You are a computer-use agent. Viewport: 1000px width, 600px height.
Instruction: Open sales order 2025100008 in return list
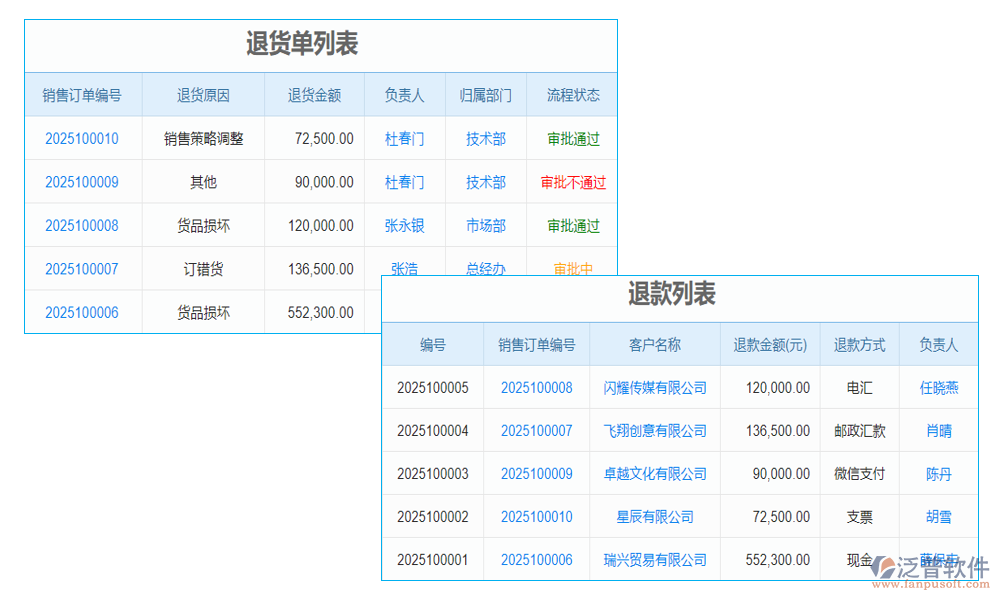82,225
